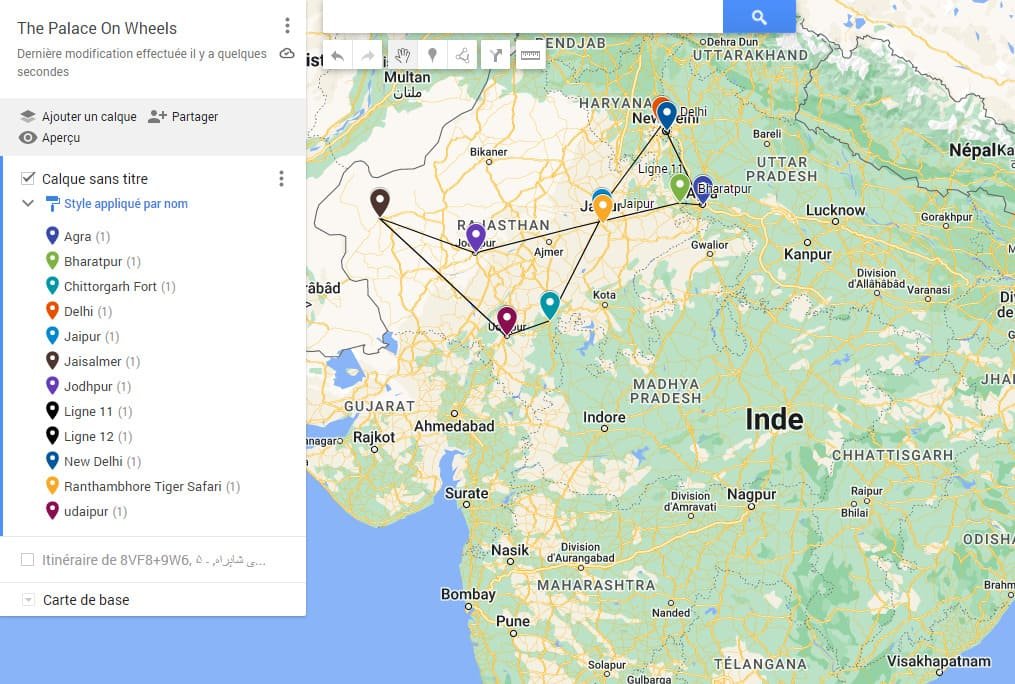Click the large Inde country label
1015x684 pixels.
774,419
